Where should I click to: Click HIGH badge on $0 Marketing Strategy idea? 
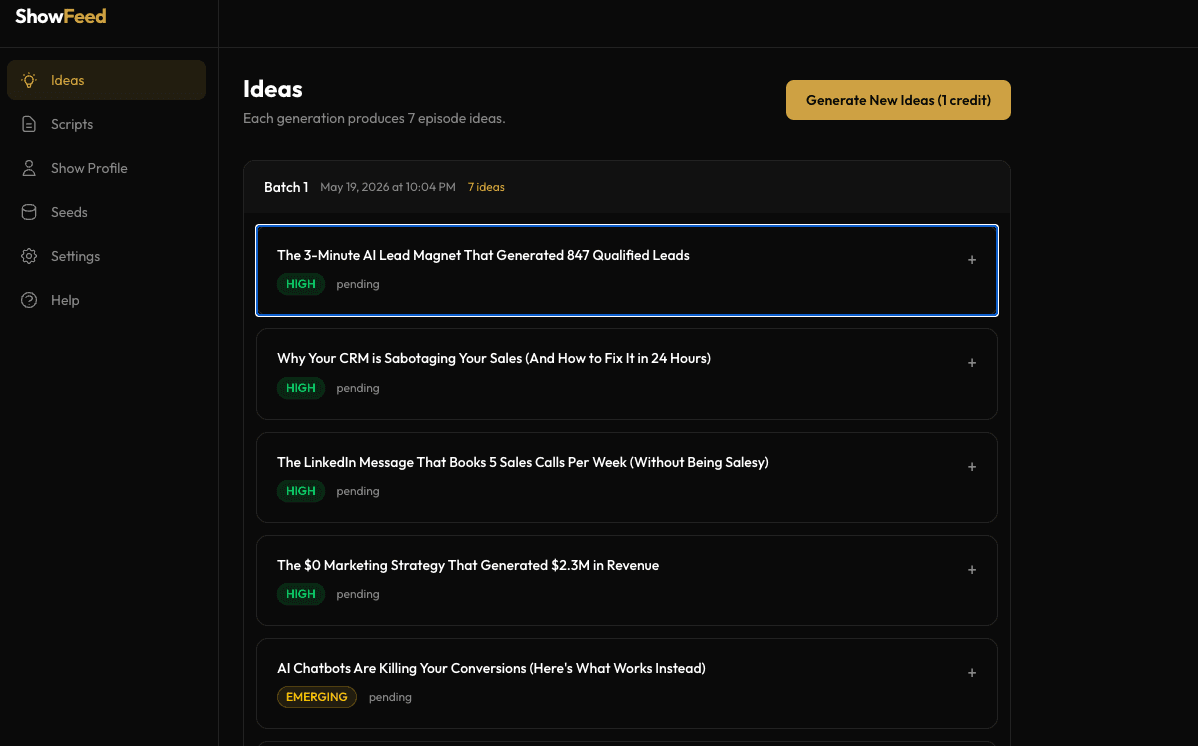301,595
